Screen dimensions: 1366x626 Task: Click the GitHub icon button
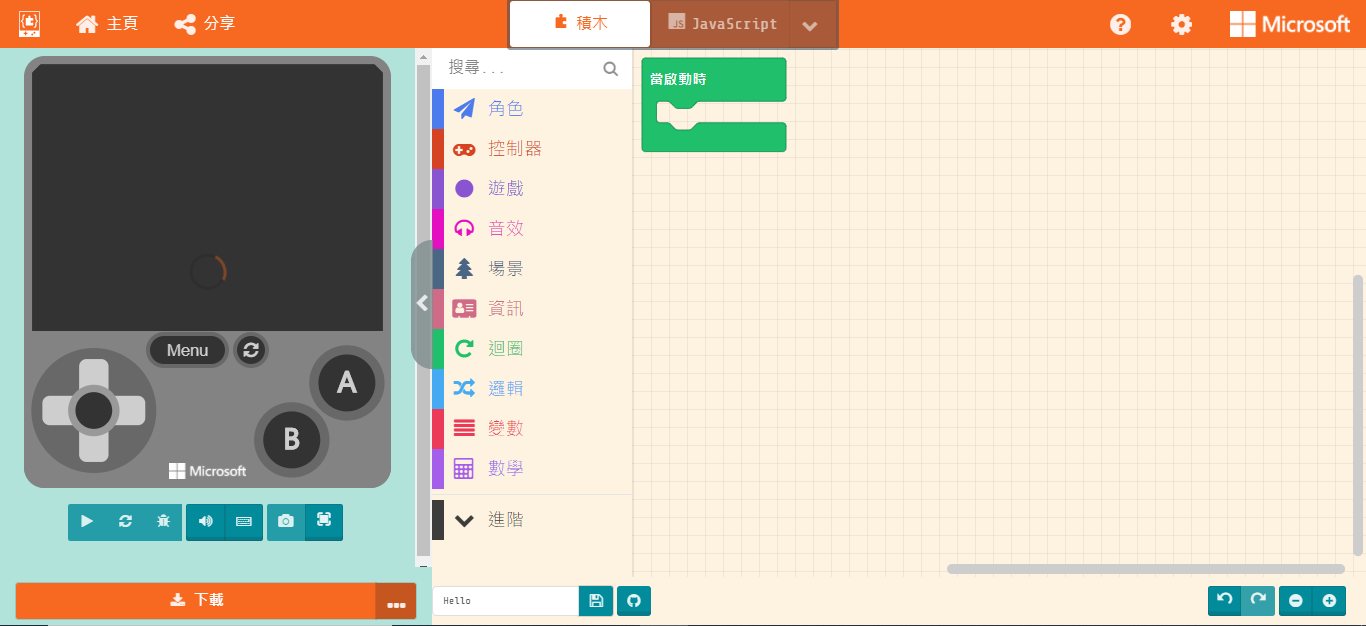pyautogui.click(x=634, y=601)
